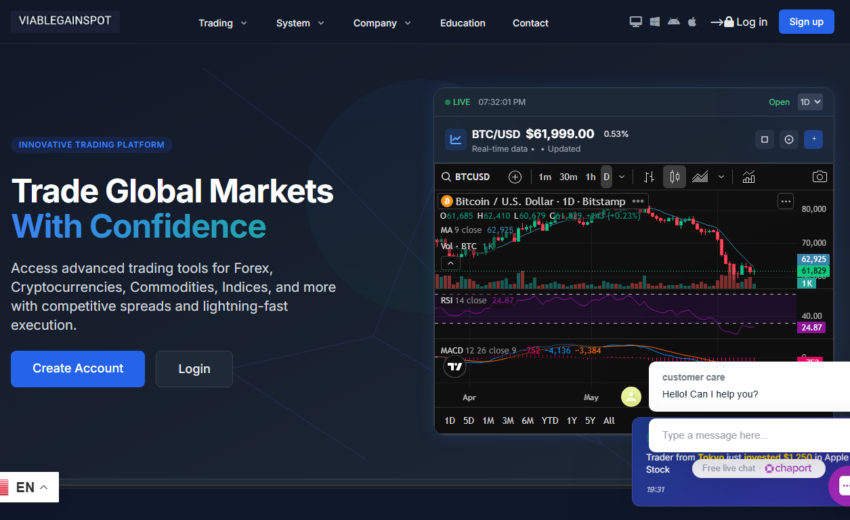Expand the chart style dropdown arrow
Viewport: 850px width, 520px height.
coord(721,177)
